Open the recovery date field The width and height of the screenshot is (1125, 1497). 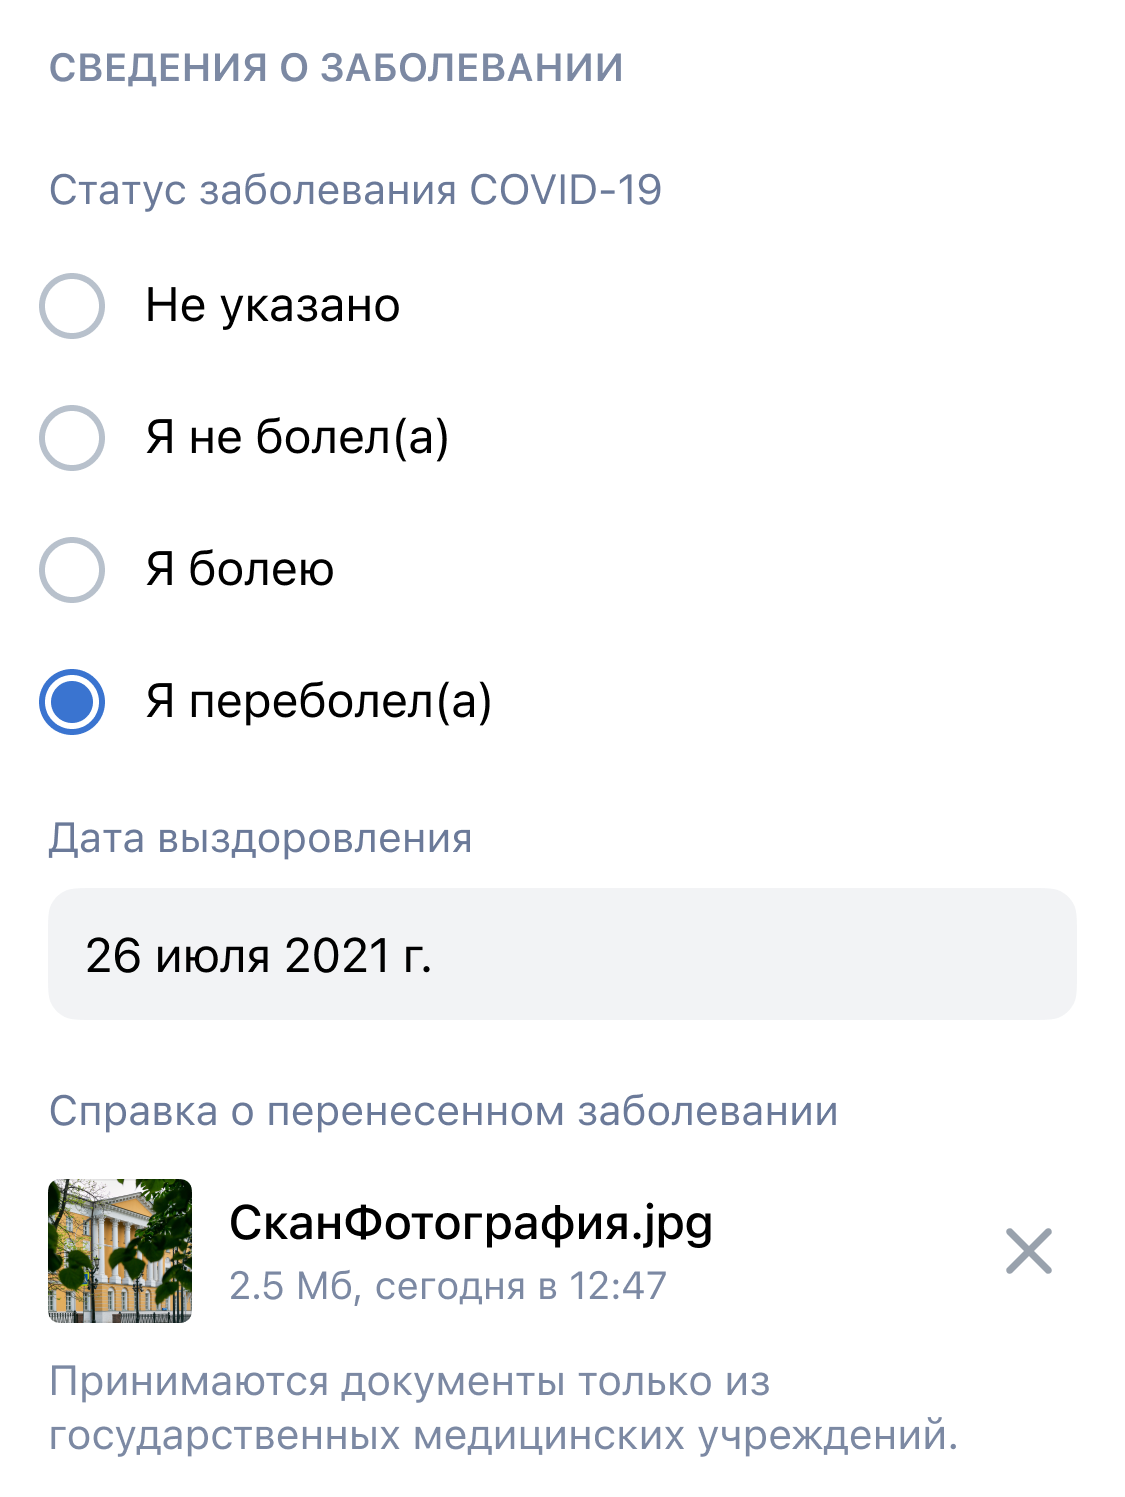(x=562, y=954)
